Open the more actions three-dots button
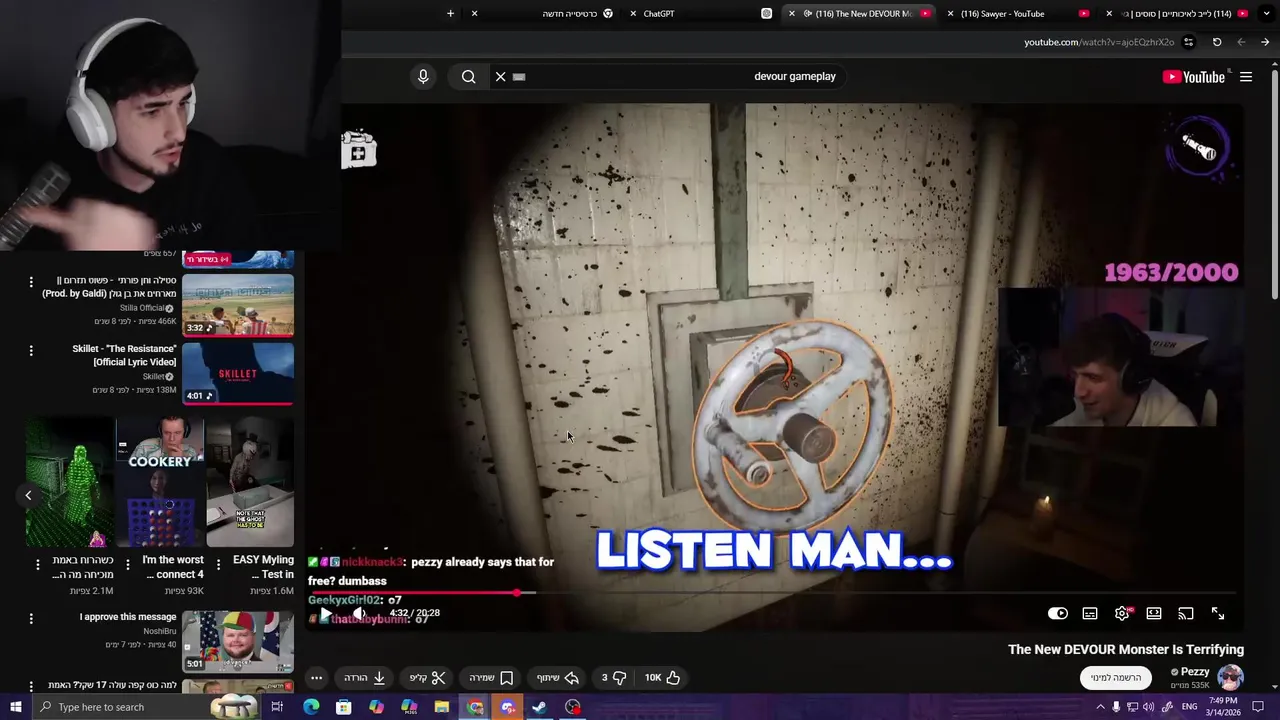This screenshot has width=1280, height=720. coord(316,677)
